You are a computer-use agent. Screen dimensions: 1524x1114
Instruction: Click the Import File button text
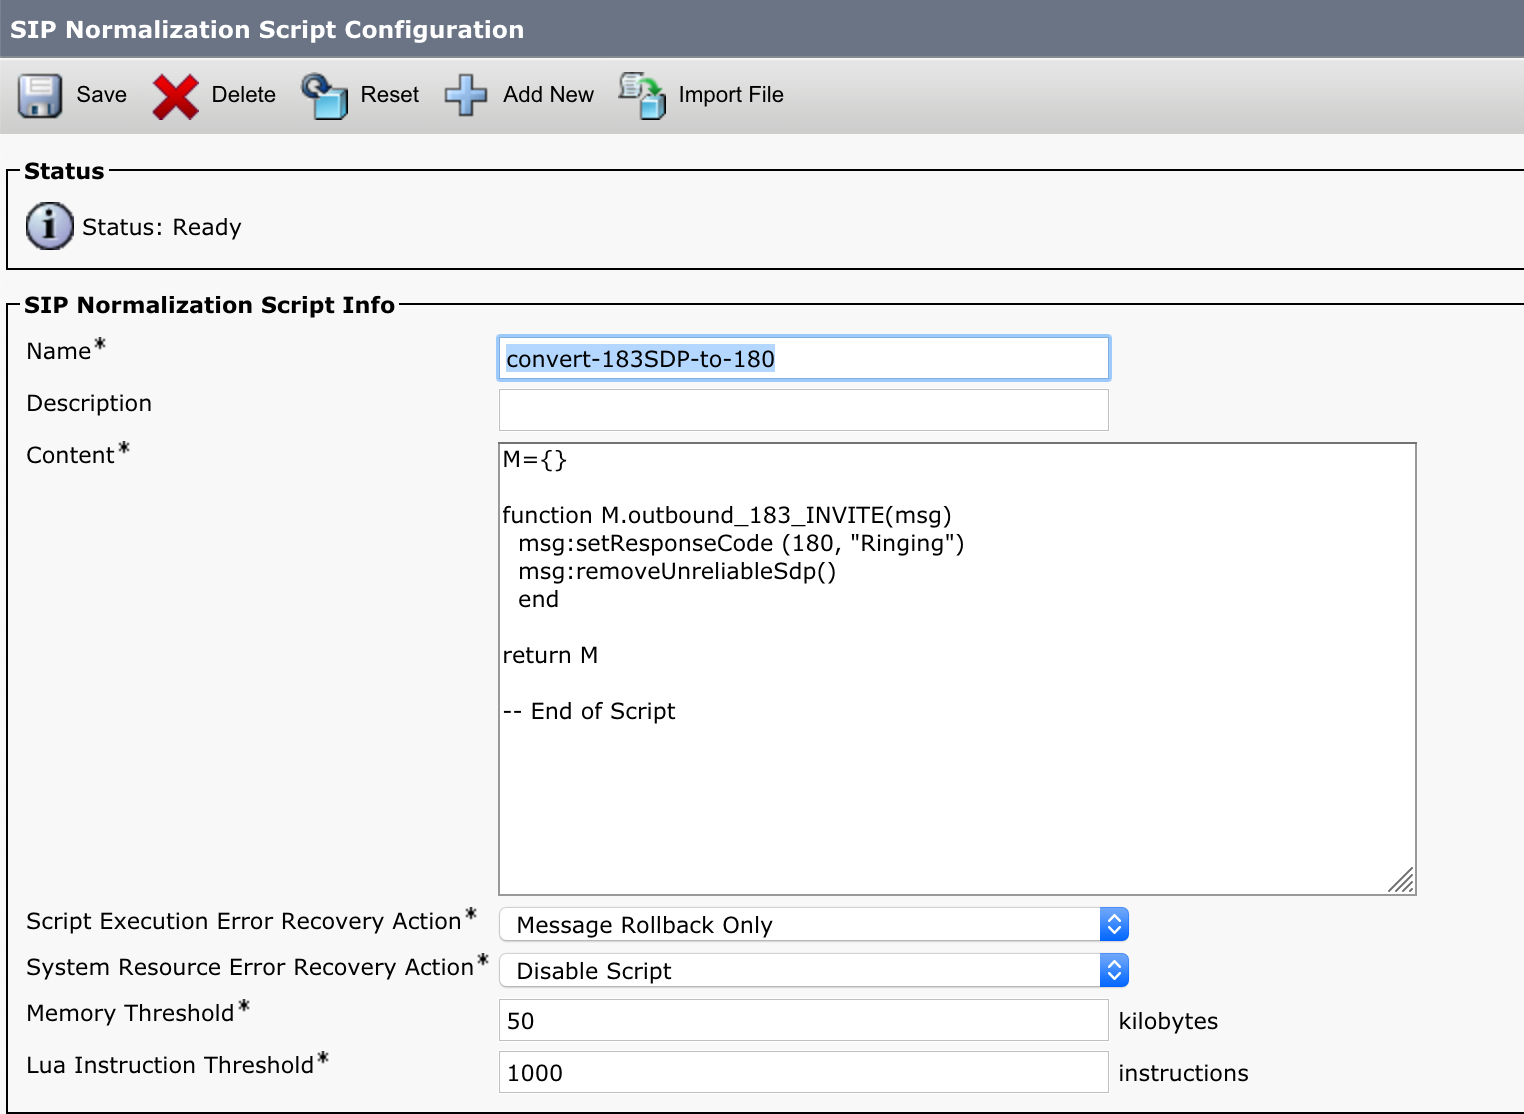click(x=731, y=95)
